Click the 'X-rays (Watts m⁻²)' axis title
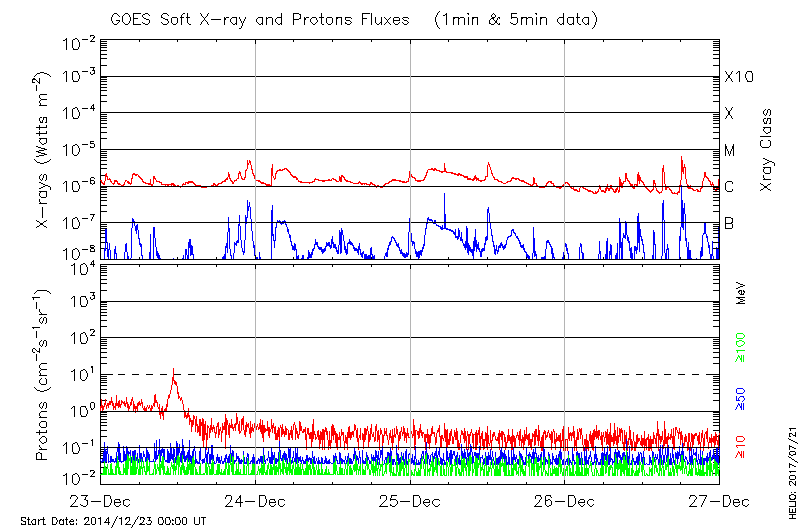This screenshot has width=800, height=530. [x=44, y=150]
